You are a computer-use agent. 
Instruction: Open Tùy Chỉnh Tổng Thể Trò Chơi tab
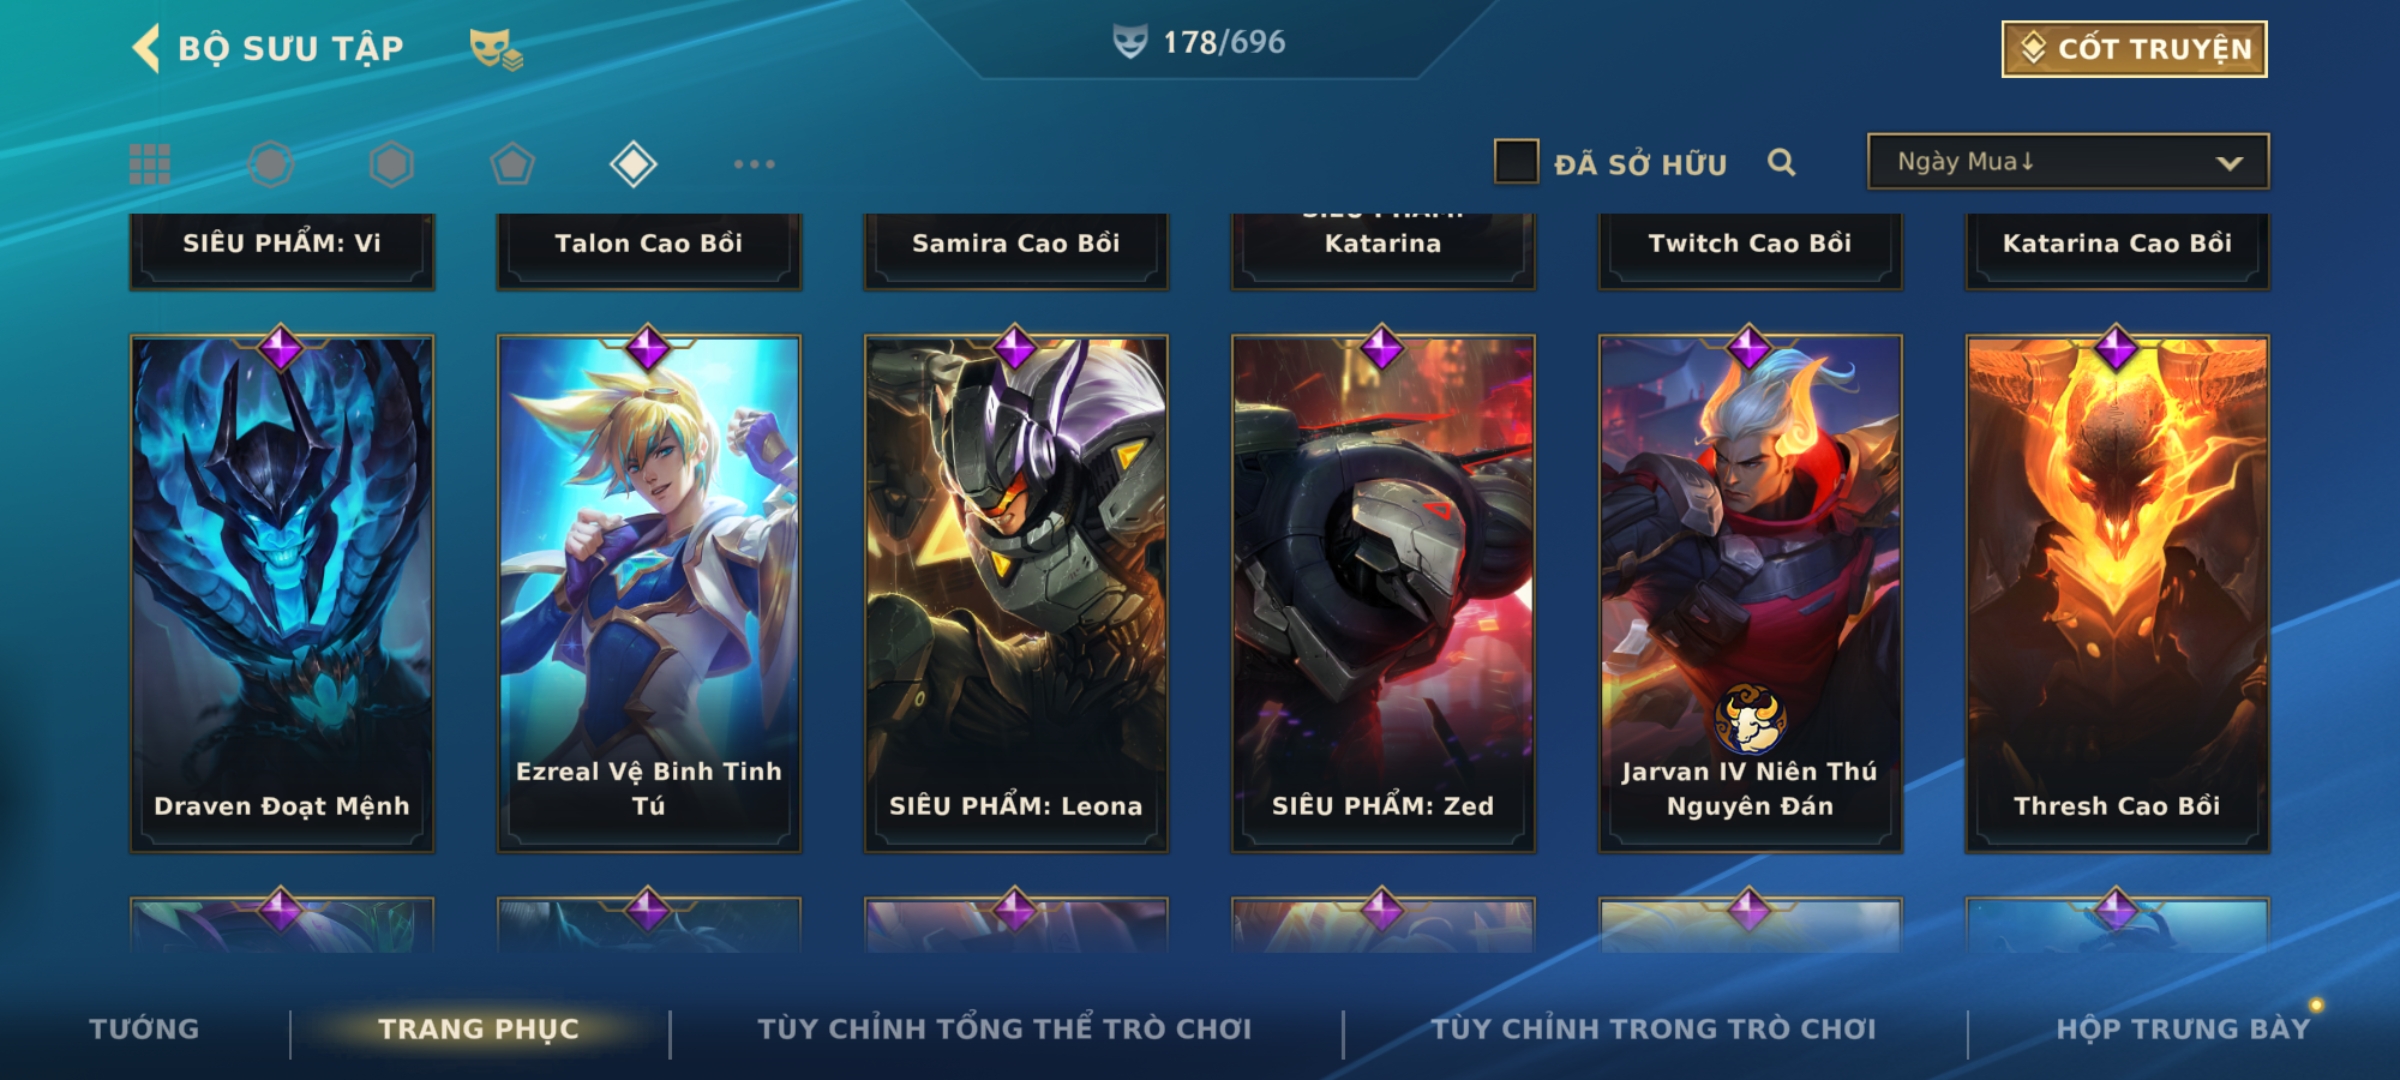pos(1005,1029)
